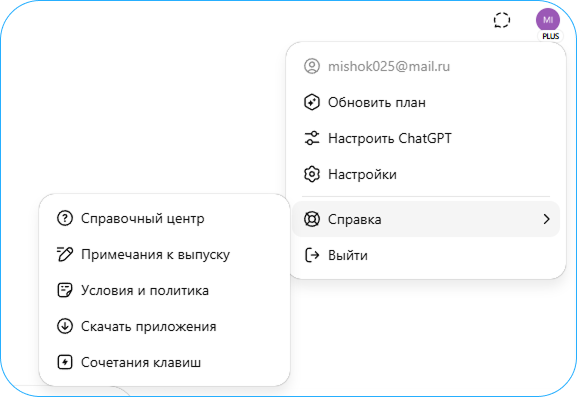The height and width of the screenshot is (397, 577).
Task: Select Скачать приложения
Action: point(164,326)
